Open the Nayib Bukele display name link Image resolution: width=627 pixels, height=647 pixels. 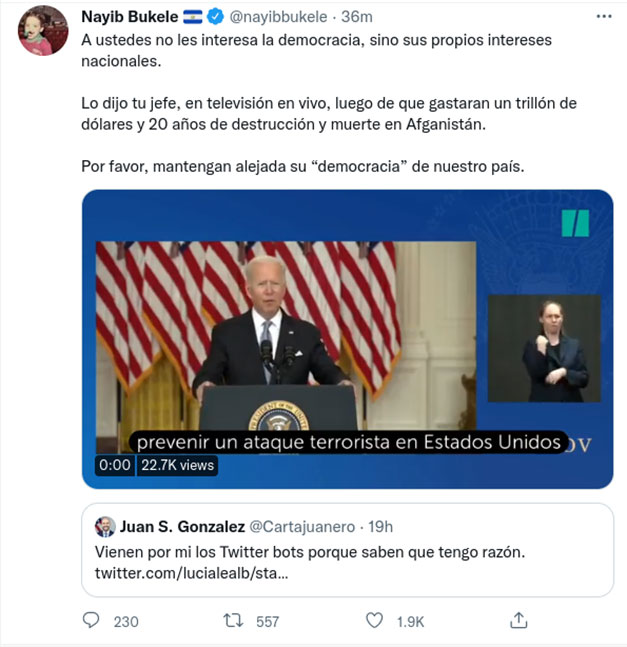[x=129, y=18]
